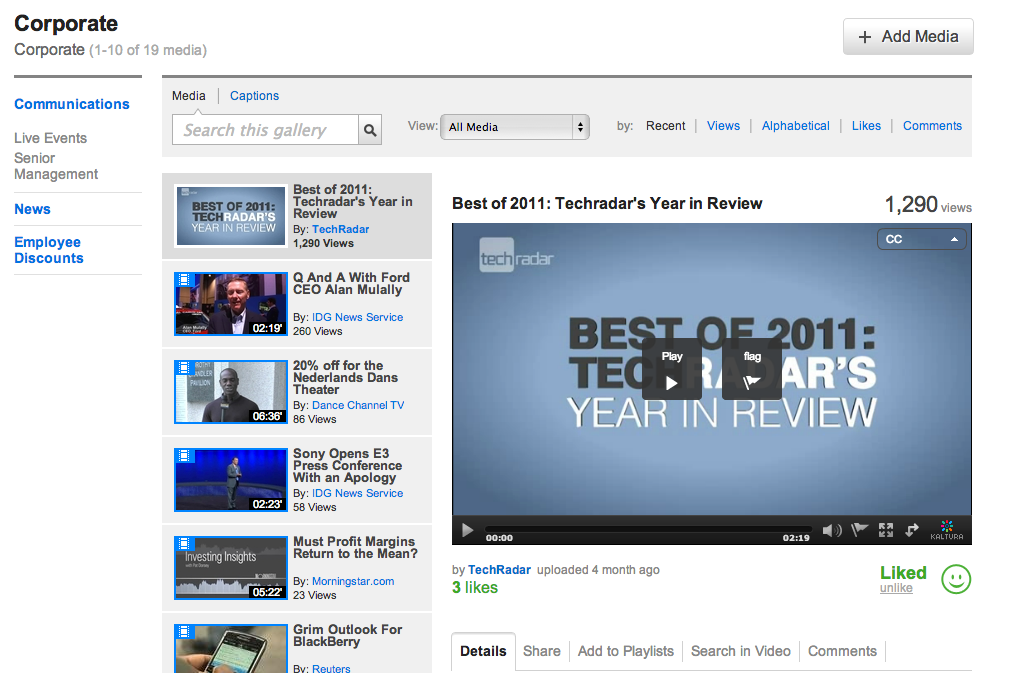The height and width of the screenshot is (673, 1036).
Task: Click the Search this gallery field
Action: tap(266, 130)
